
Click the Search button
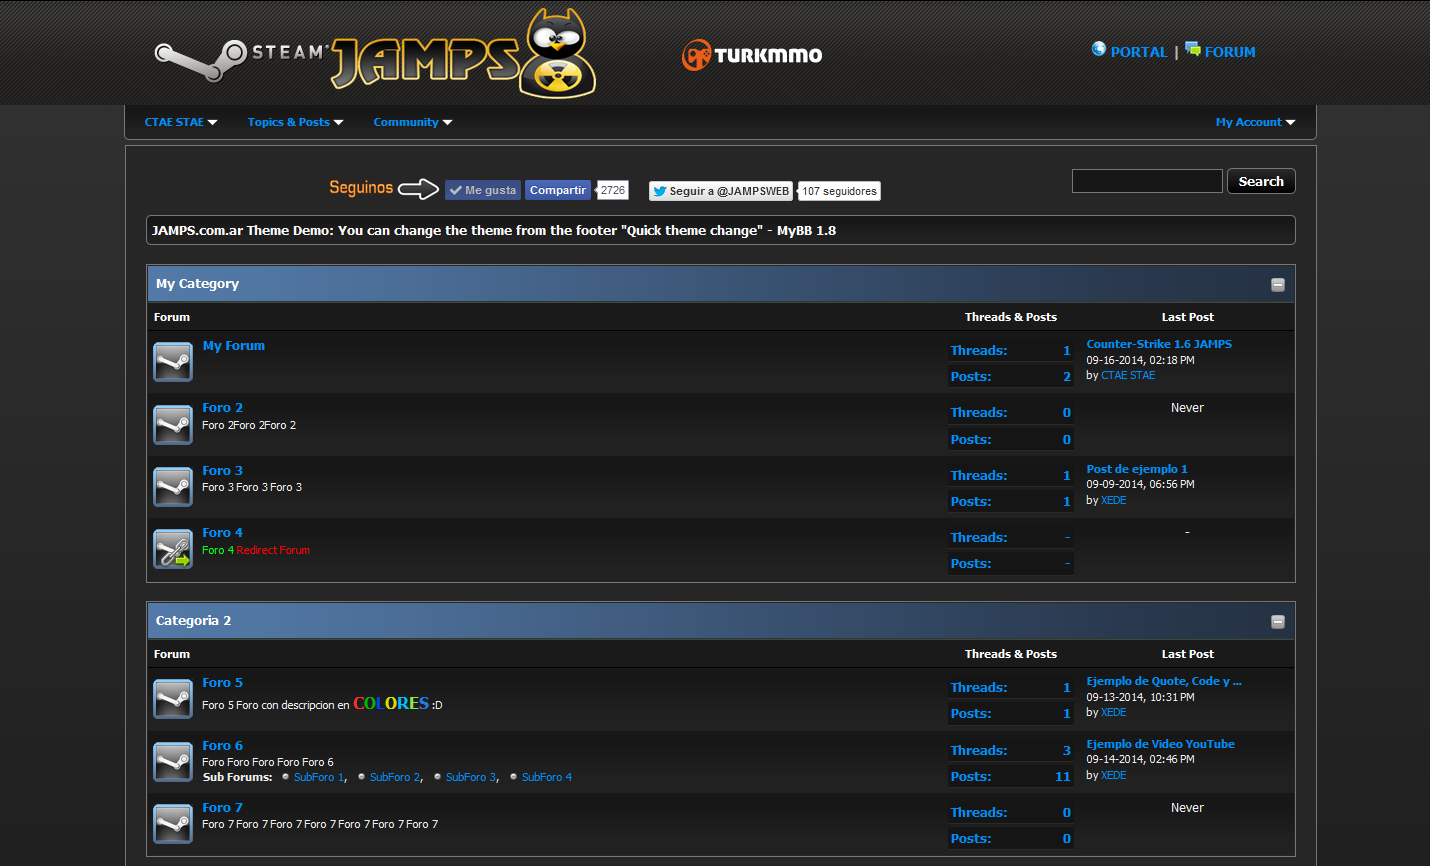click(1261, 181)
